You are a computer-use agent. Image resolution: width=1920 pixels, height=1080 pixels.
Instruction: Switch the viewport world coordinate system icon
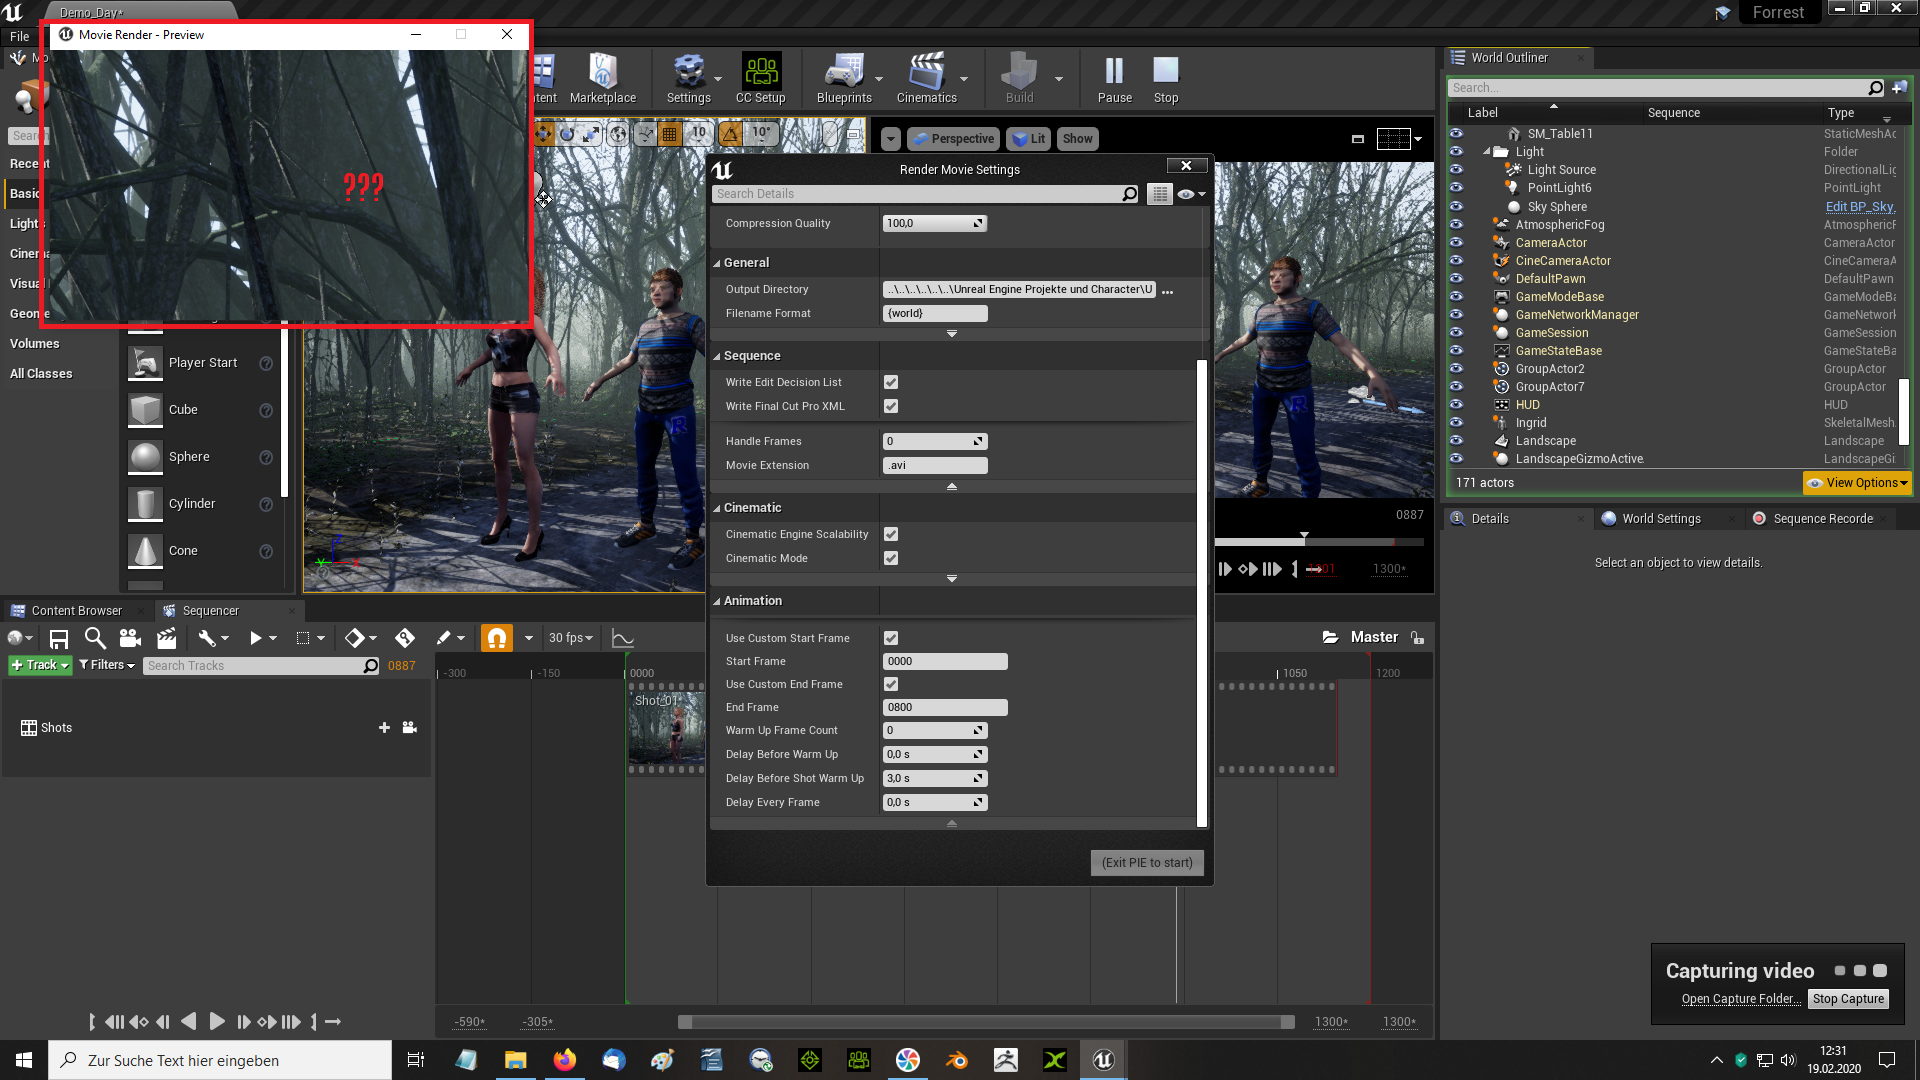click(x=619, y=134)
